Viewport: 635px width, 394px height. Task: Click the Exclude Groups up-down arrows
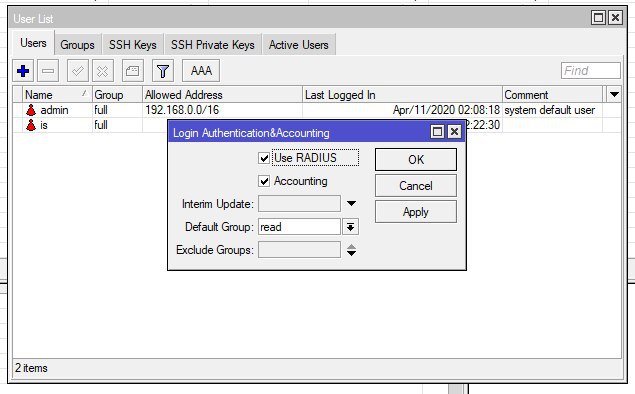click(351, 250)
